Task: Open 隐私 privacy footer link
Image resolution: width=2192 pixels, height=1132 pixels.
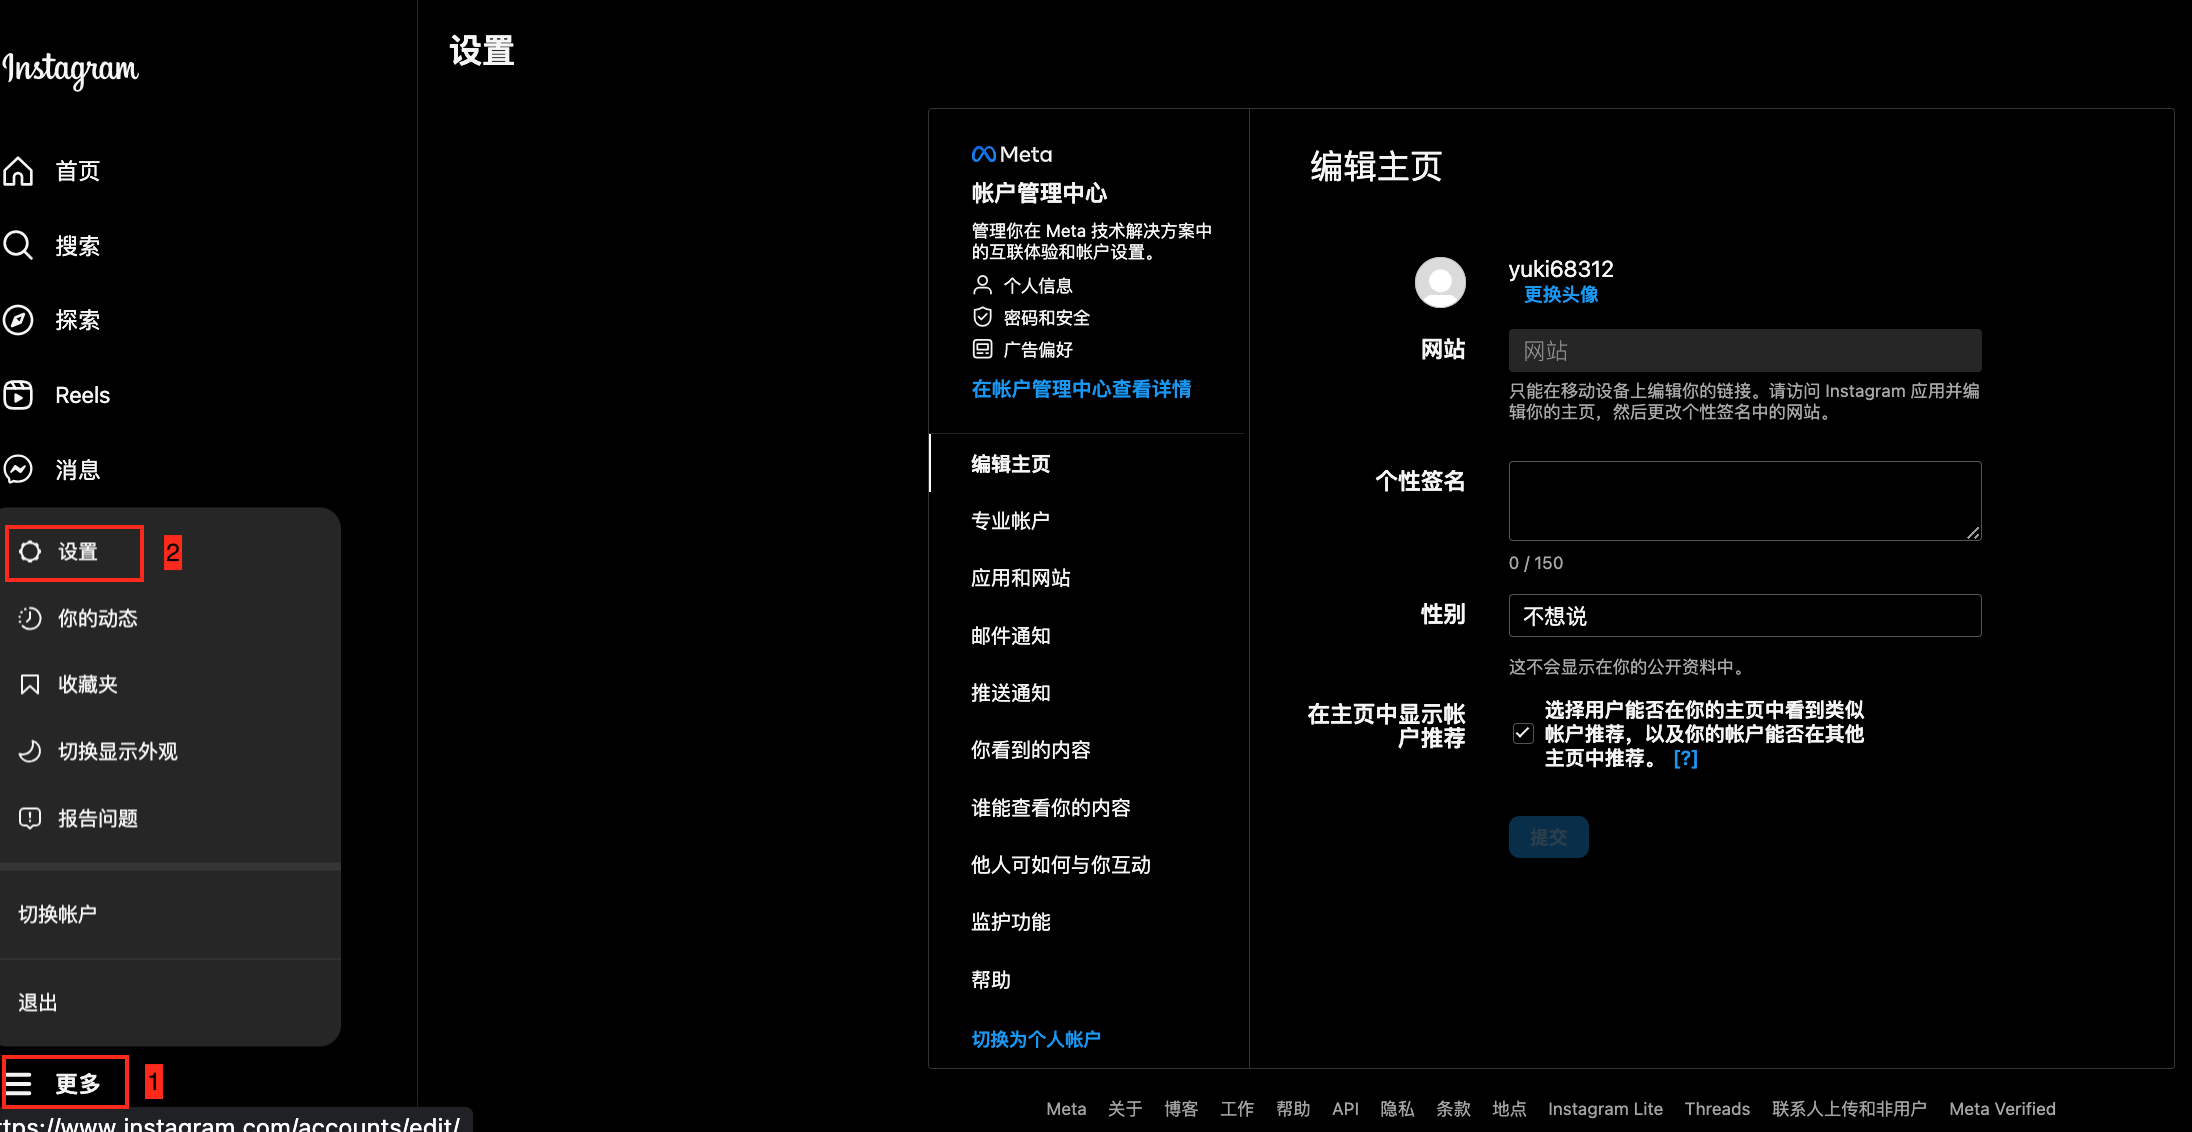Action: click(x=1397, y=1108)
